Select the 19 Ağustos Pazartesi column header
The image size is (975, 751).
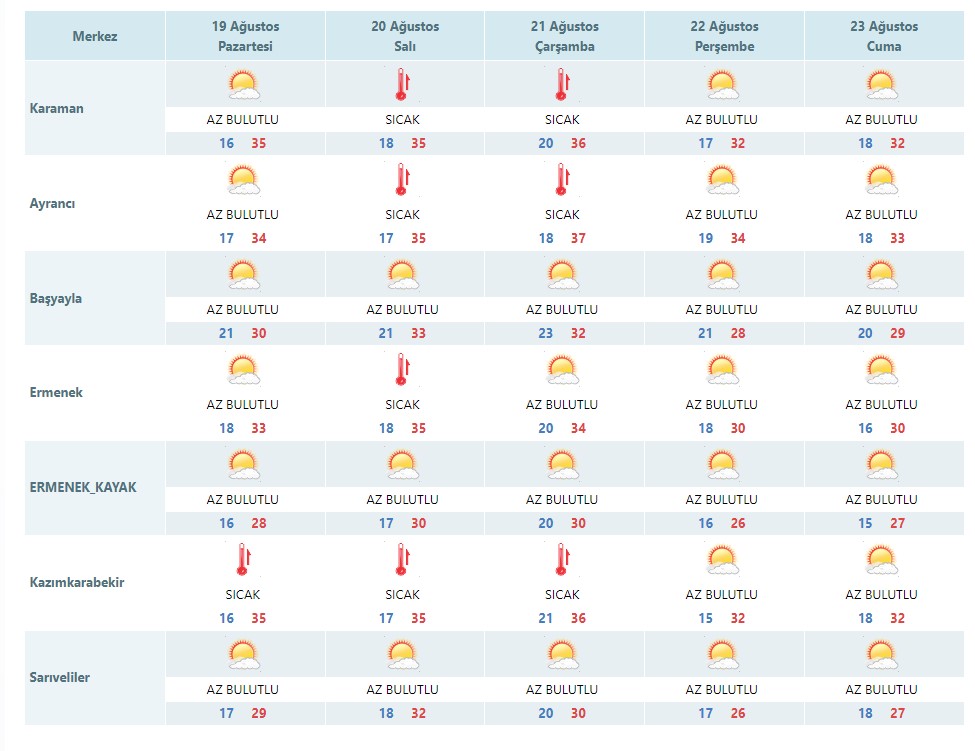[245, 36]
